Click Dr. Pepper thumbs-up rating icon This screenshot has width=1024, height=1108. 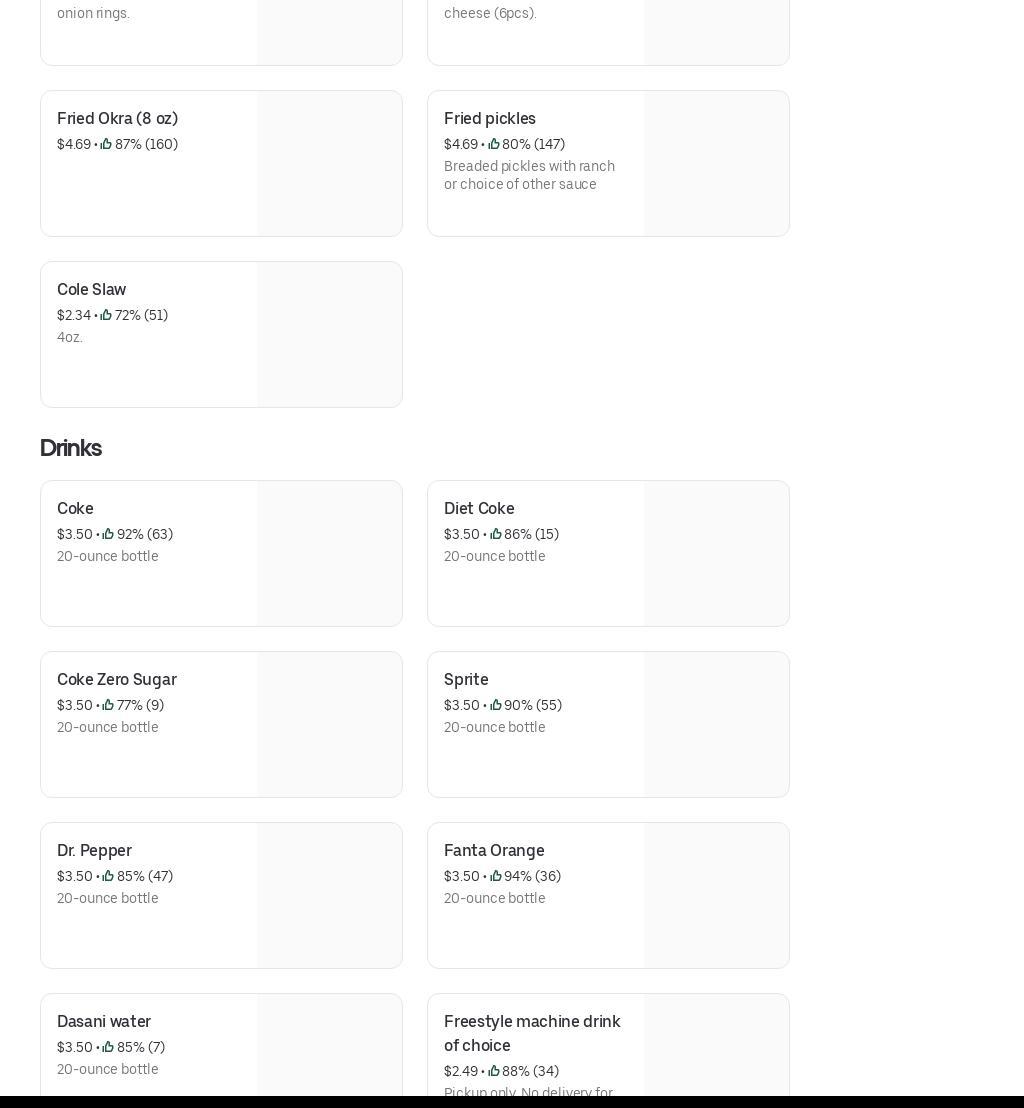click(108, 876)
